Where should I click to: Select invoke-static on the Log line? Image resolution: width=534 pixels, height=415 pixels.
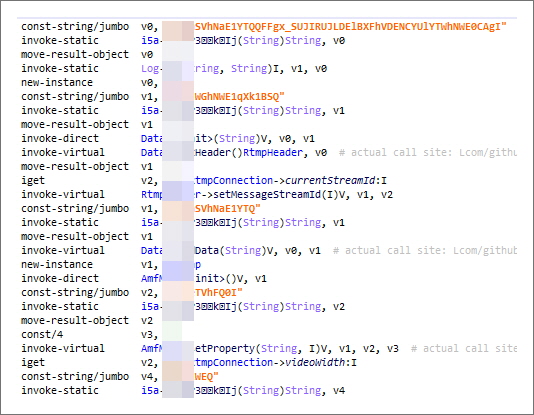pos(60,68)
